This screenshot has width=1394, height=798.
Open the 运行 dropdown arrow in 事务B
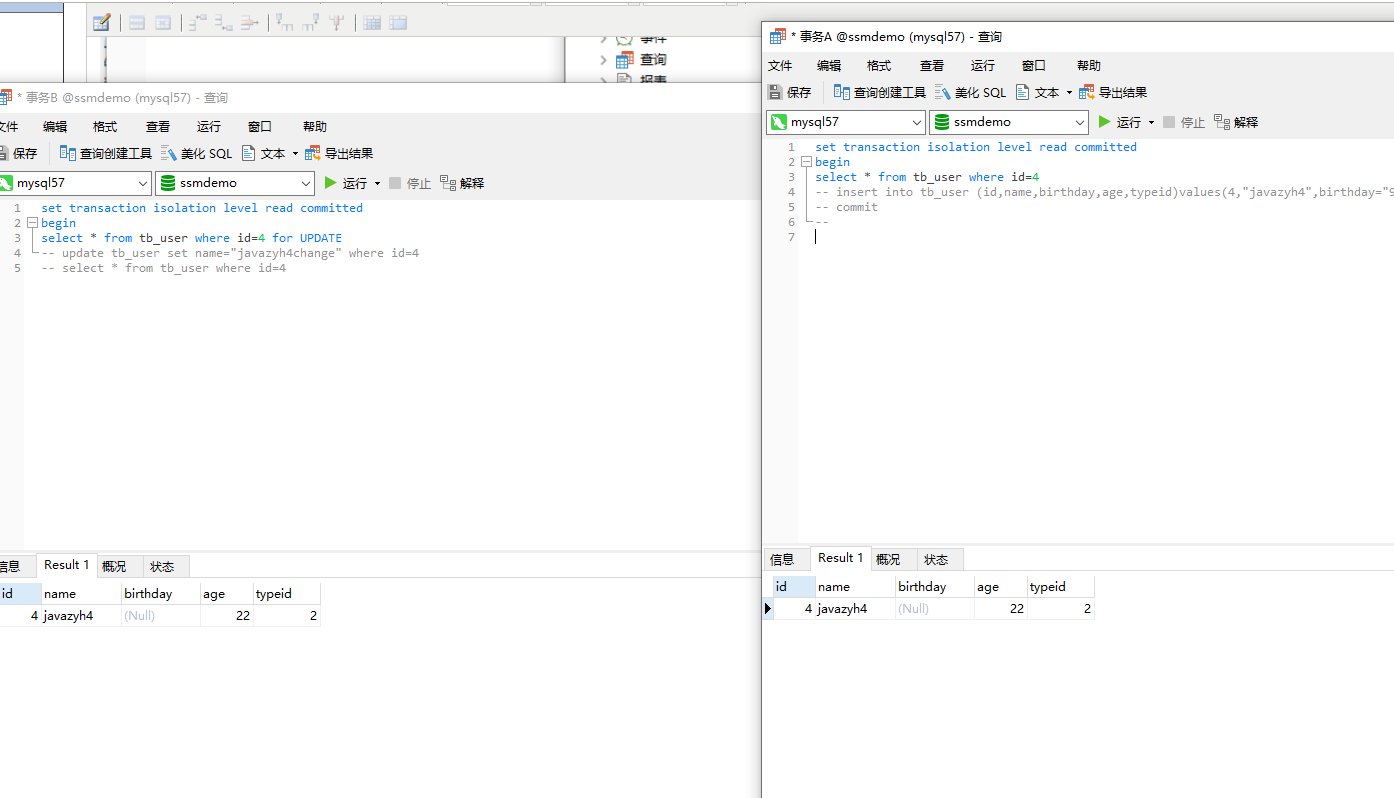pos(377,183)
